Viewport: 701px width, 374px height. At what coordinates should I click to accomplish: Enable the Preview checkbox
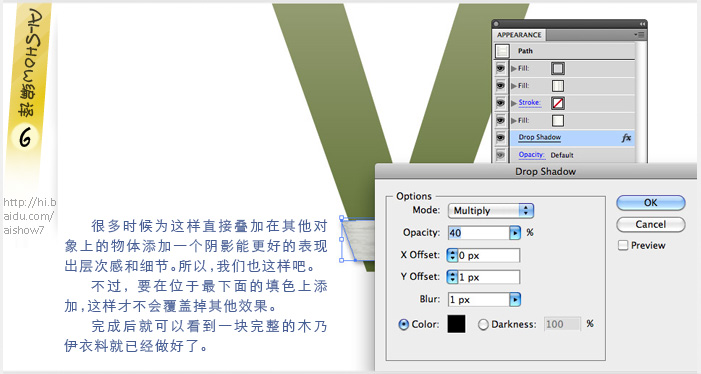623,245
